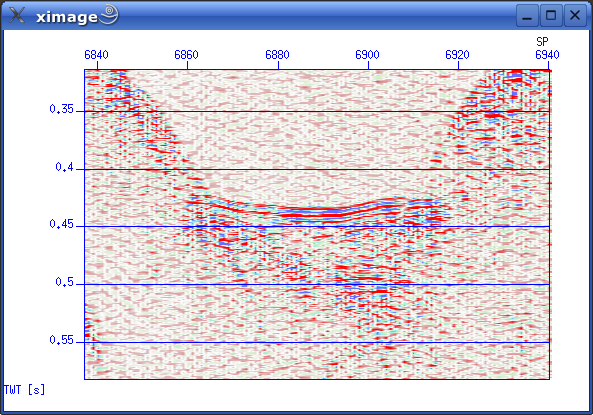This screenshot has height=415, width=593.
Task: Click the TWT [s] axis label
Action: click(x=24, y=390)
